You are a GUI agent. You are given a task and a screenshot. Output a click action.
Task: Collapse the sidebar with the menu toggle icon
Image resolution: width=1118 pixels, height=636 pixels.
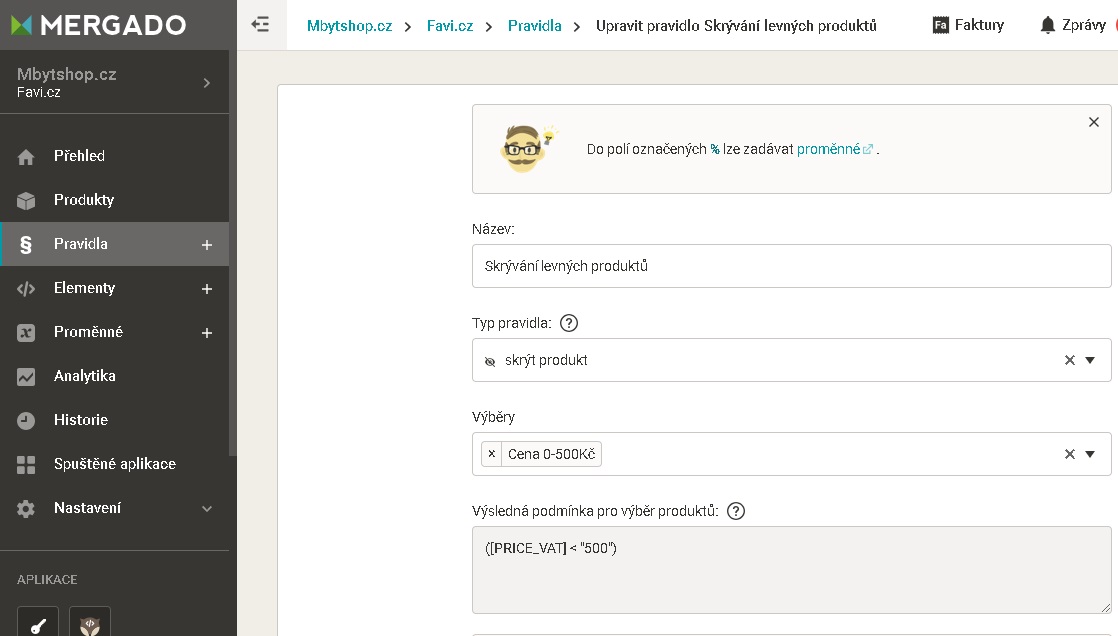click(260, 25)
